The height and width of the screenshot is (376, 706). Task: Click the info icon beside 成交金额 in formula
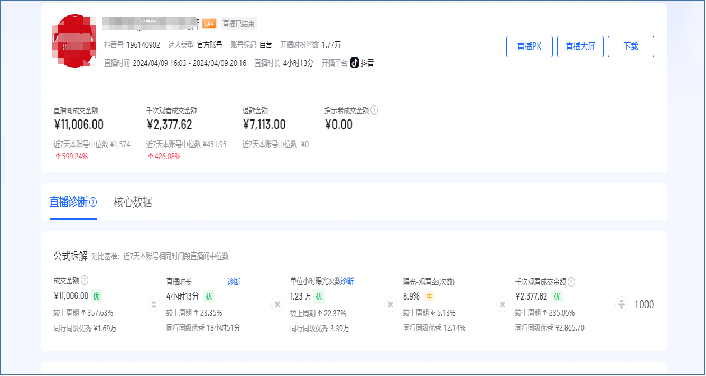pyautogui.click(x=85, y=281)
